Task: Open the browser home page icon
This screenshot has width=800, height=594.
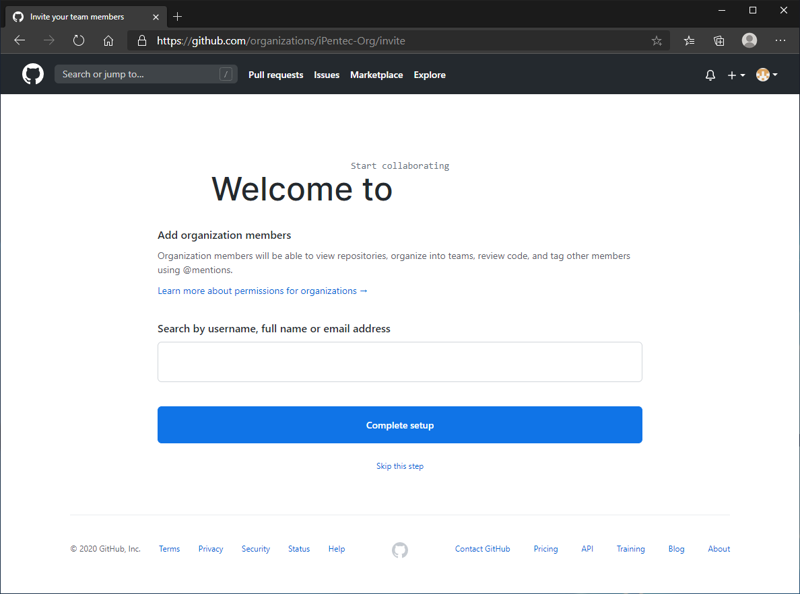Action: point(108,41)
